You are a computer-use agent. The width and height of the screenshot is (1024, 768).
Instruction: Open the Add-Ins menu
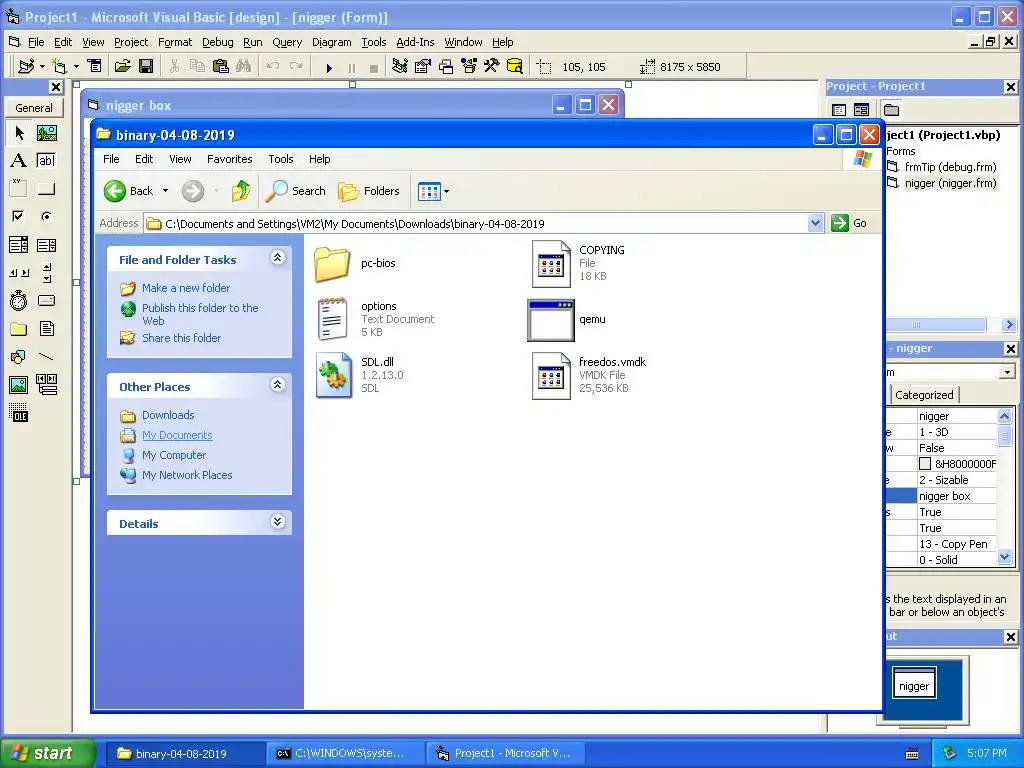(x=415, y=42)
